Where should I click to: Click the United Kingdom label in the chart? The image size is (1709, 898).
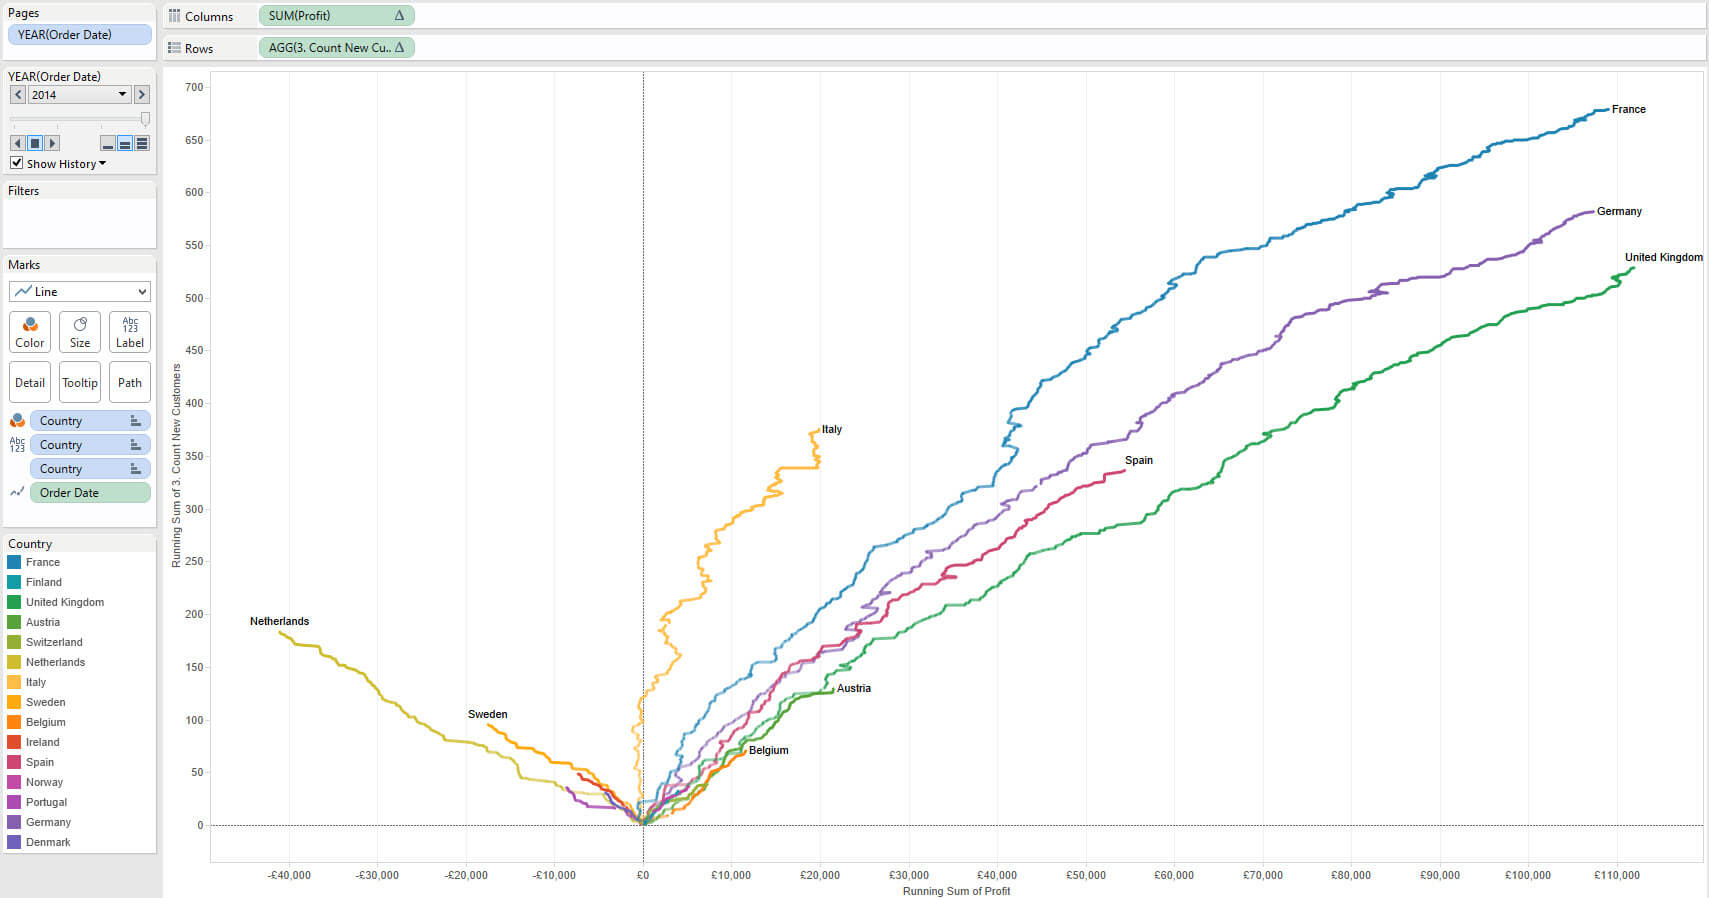(1664, 257)
